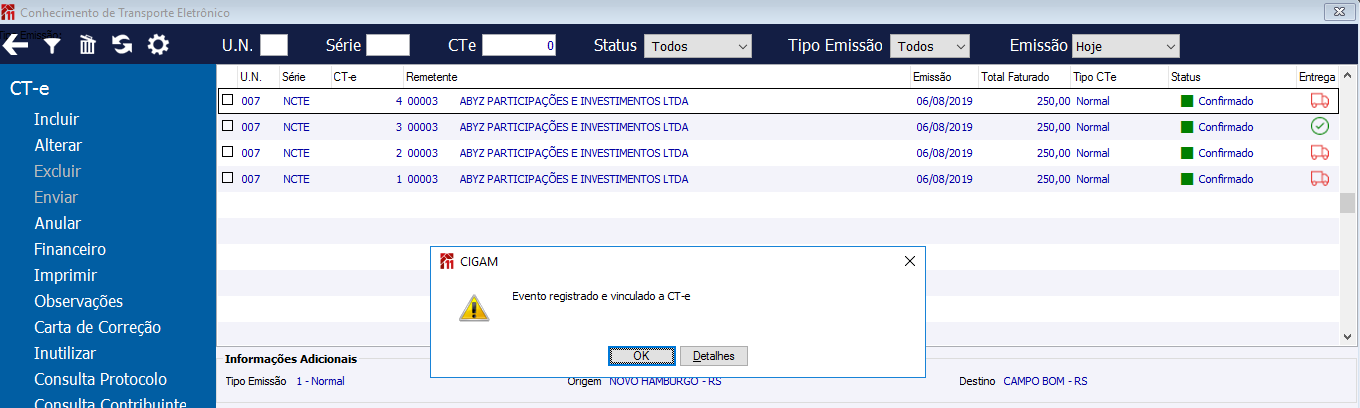Click the truck delivery icon for CT-e 4
The height and width of the screenshot is (408, 1360).
pyautogui.click(x=1319, y=100)
